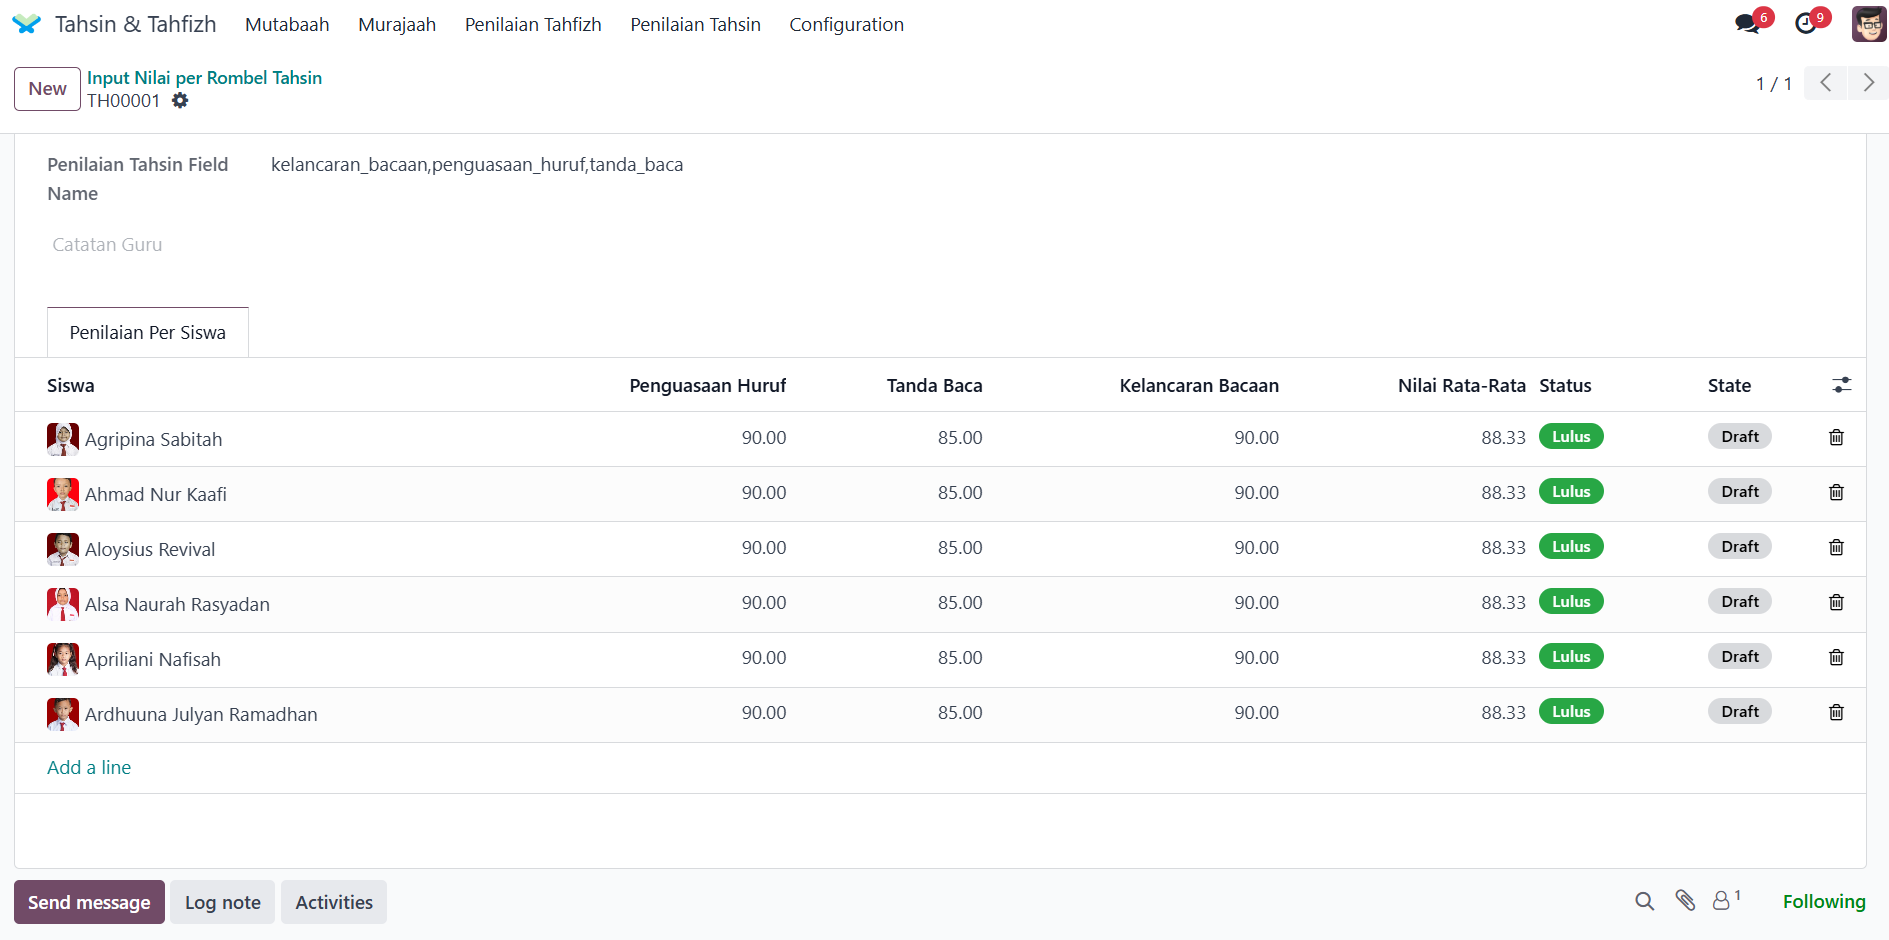This screenshot has height=940, width=1889.
Task: Click the gear icon beside TH00001
Action: (x=180, y=101)
